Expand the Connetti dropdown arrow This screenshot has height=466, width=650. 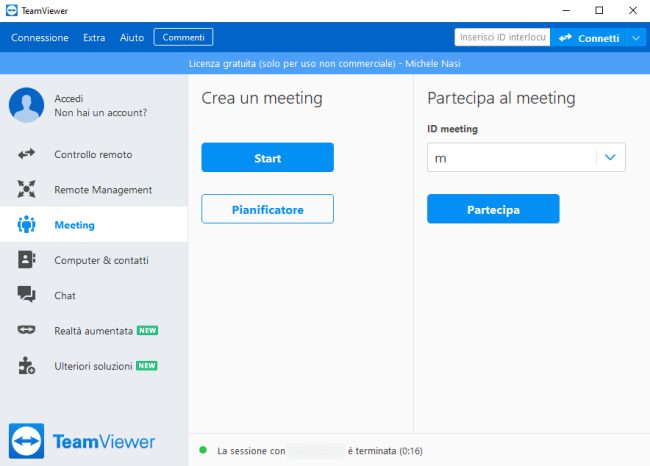(x=636, y=38)
